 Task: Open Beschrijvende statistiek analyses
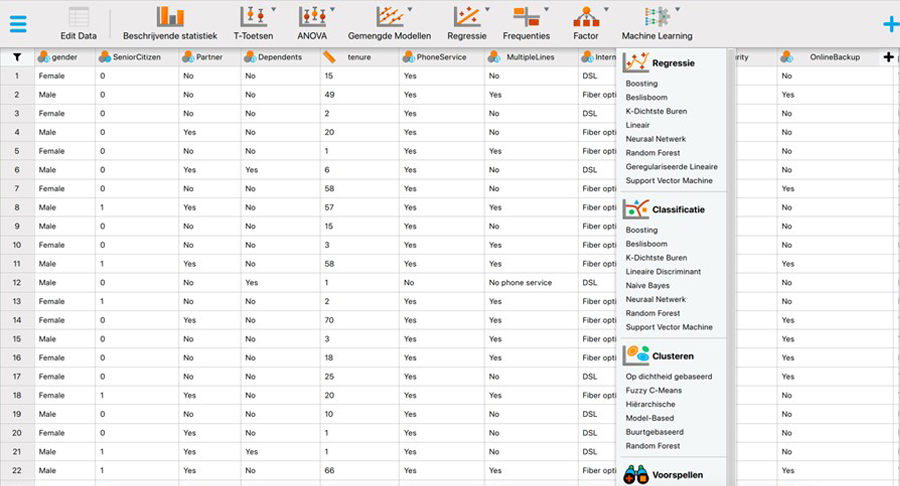169,18
